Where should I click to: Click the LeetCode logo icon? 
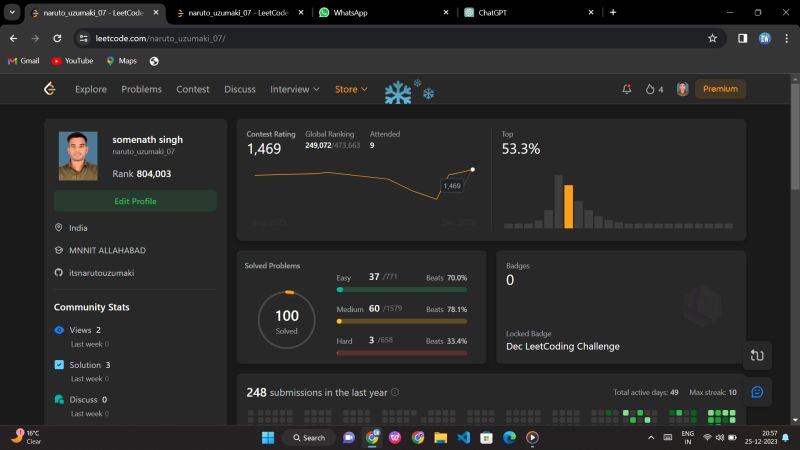[x=49, y=89]
